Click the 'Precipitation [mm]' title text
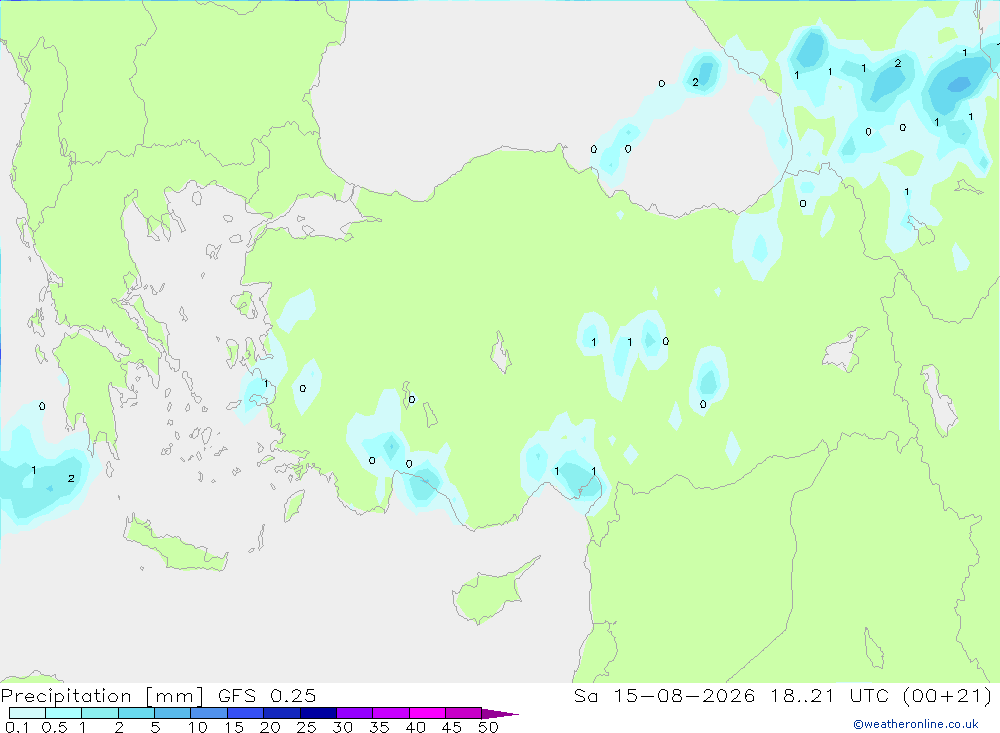 click(x=103, y=696)
